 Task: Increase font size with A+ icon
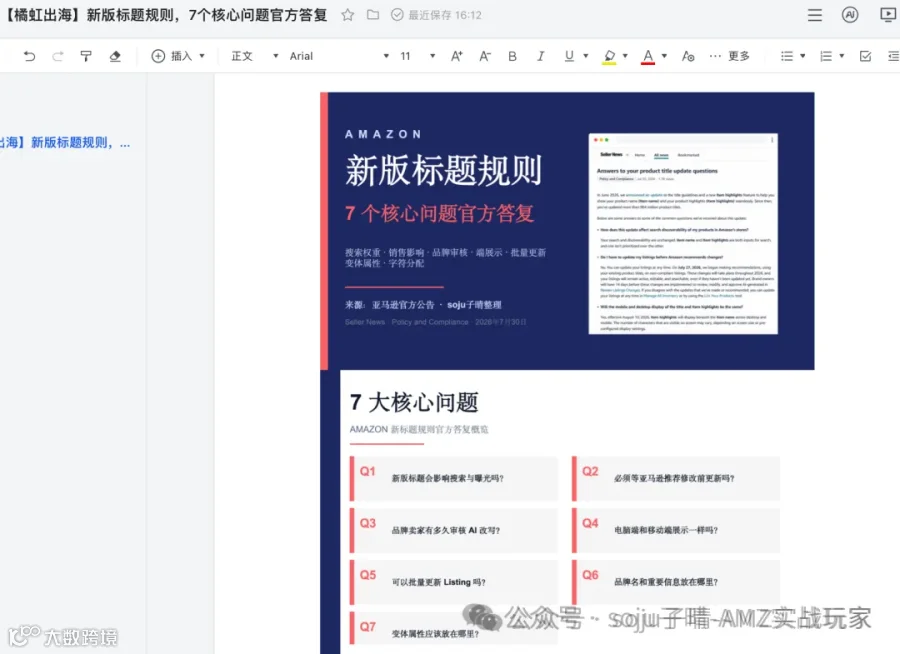pyautogui.click(x=457, y=56)
